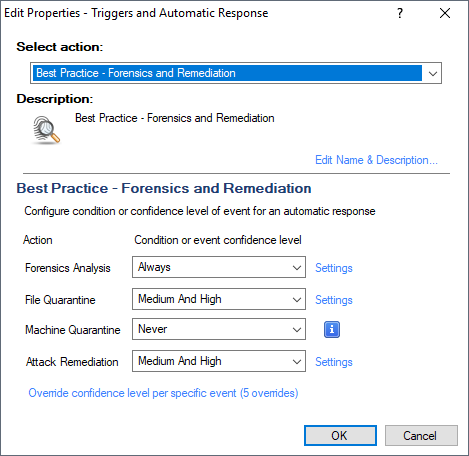Click the Forensics Analysis action label

click(68, 268)
